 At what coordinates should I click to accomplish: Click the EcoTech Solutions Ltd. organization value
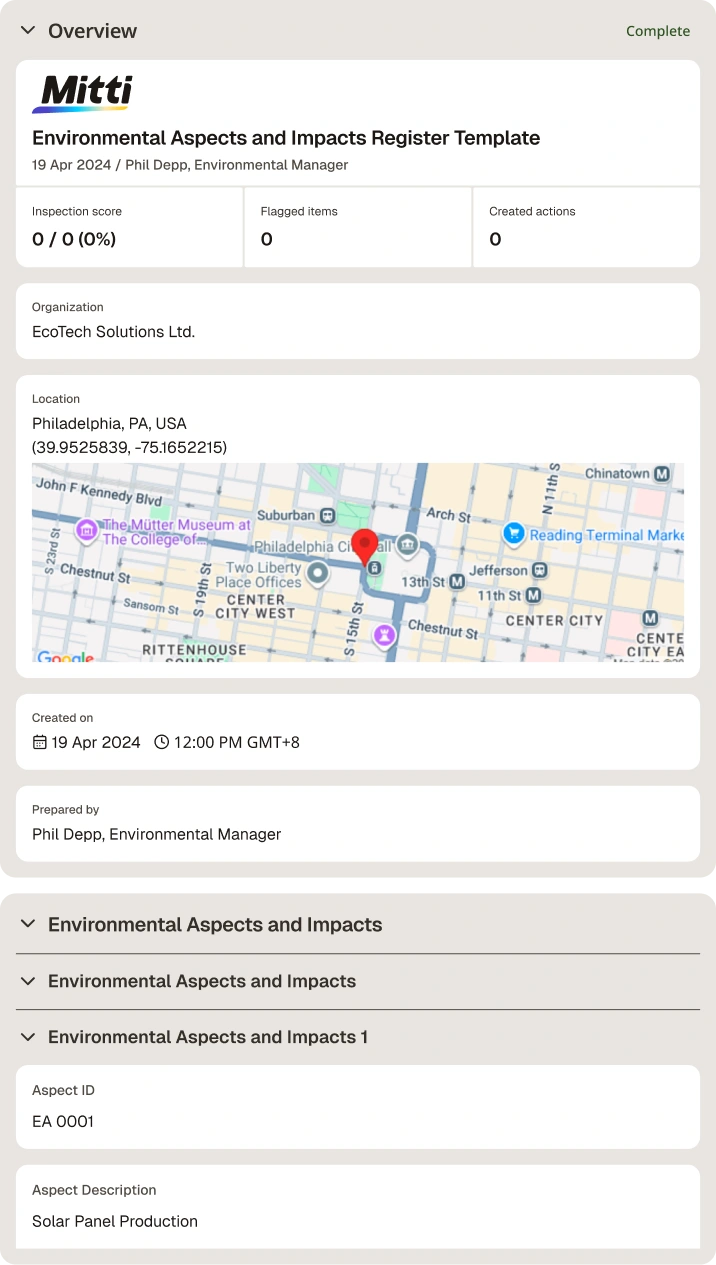pyautogui.click(x=113, y=332)
